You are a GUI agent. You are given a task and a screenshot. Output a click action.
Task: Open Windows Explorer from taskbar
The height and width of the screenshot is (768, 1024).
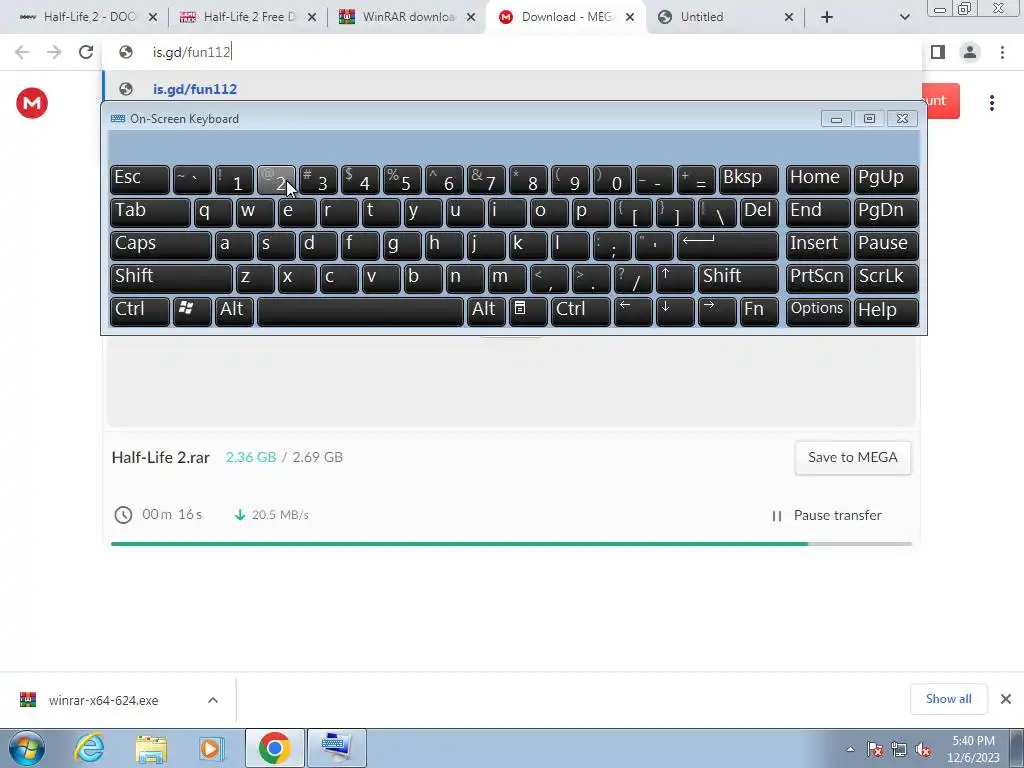pyautogui.click(x=151, y=748)
